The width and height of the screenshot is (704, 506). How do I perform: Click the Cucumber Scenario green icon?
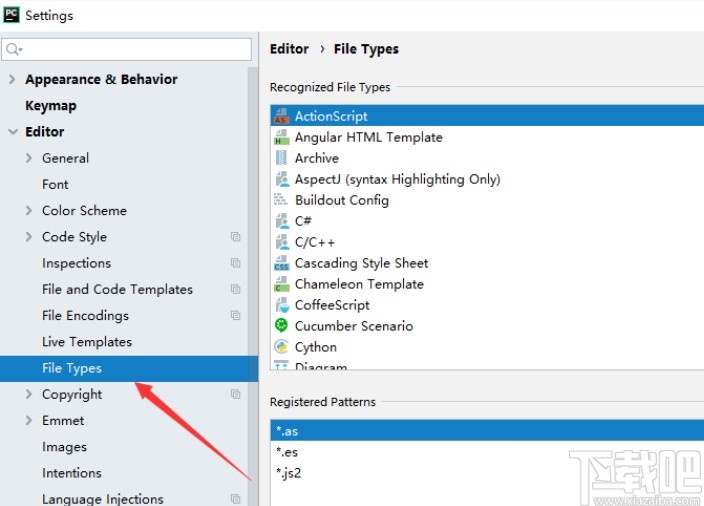[281, 326]
